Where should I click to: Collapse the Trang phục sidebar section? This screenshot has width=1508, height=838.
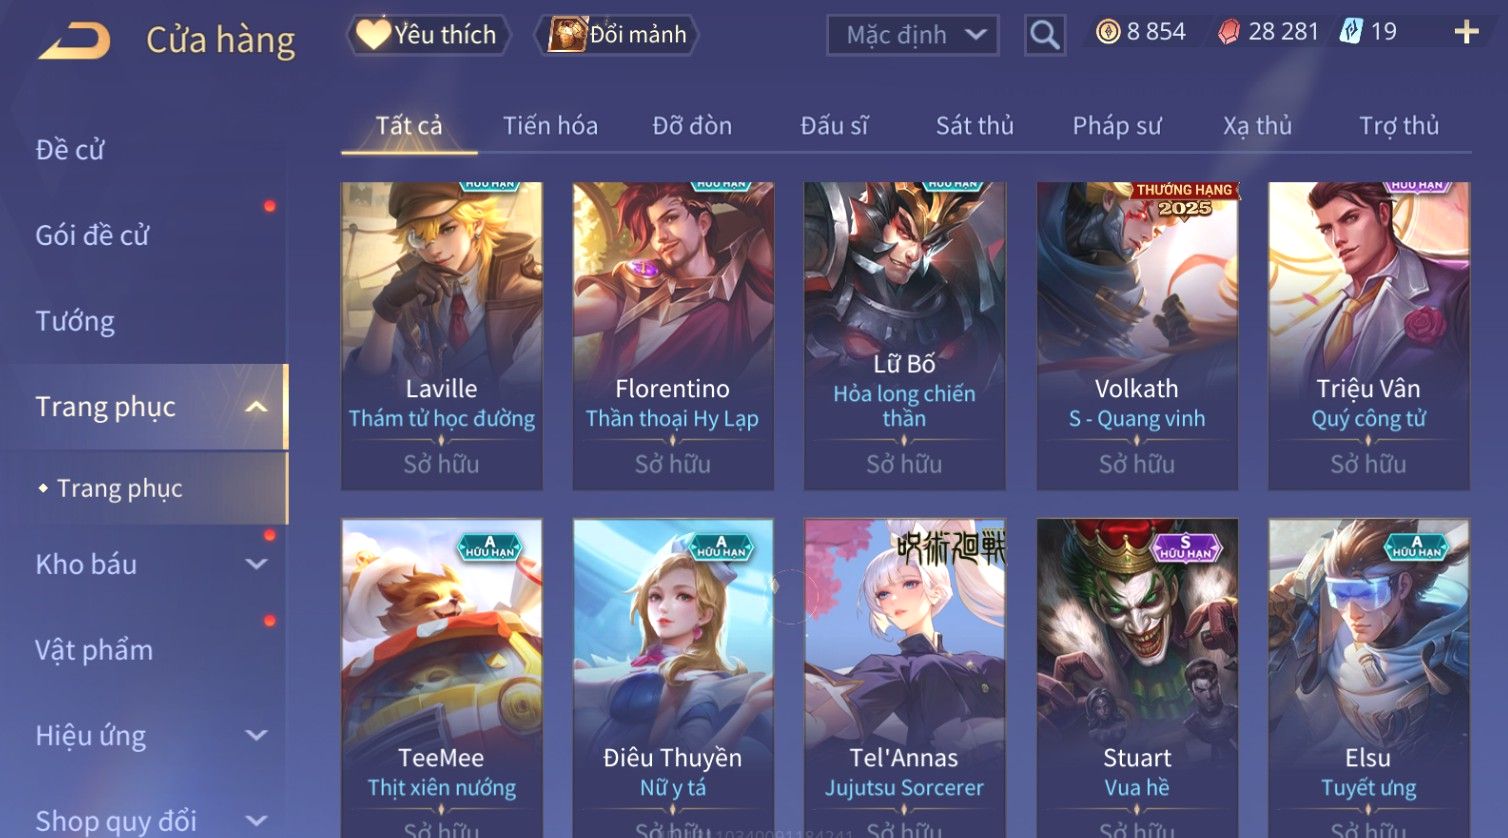(x=256, y=407)
